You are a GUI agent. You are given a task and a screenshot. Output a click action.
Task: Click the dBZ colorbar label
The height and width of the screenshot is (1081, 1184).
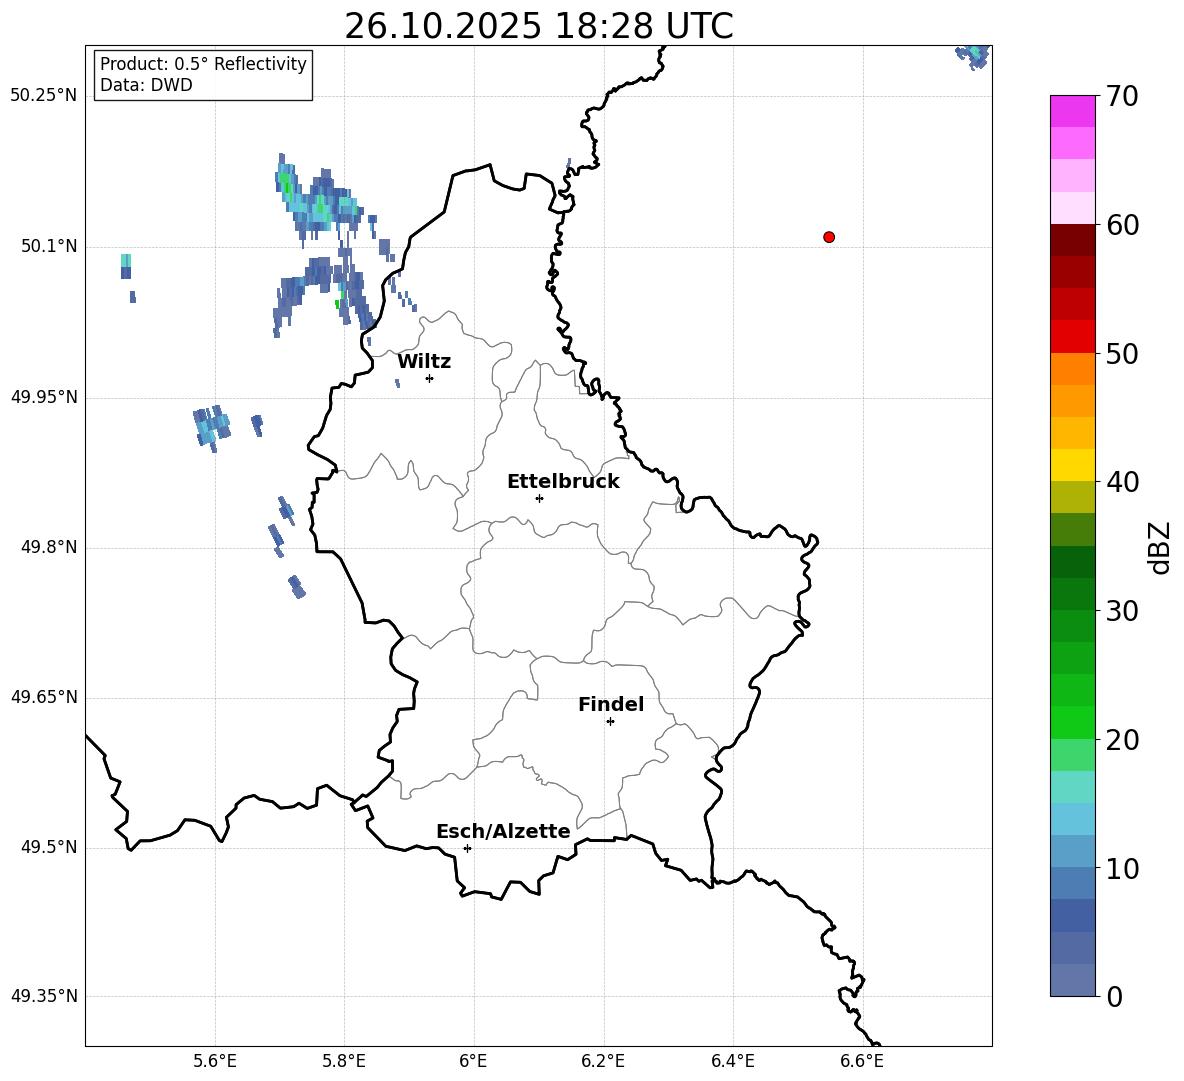coord(1160,548)
